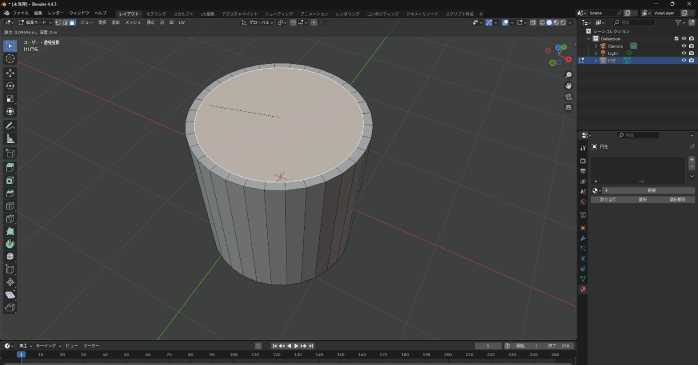Hide Light in outliner viewport
Image resolution: width=698 pixels, height=365 pixels.
(x=684, y=53)
